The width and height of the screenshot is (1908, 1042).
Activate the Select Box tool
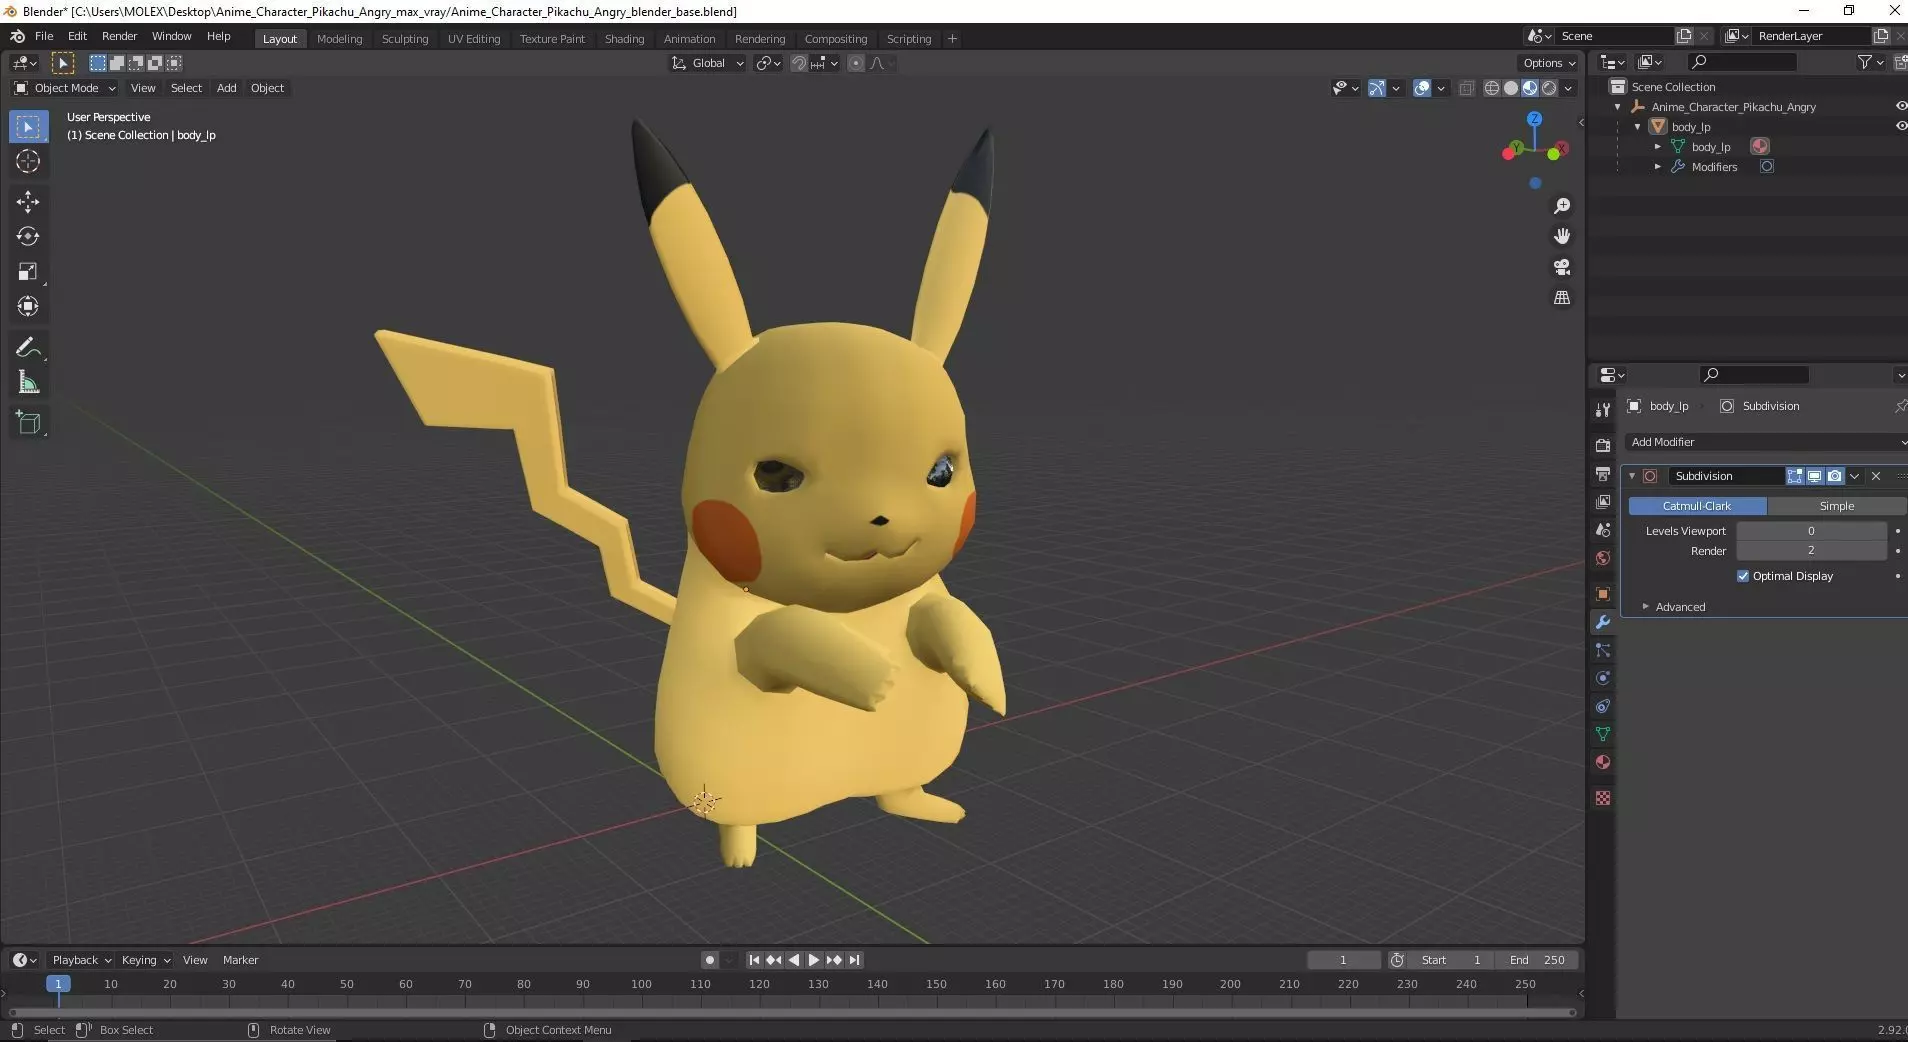pyautogui.click(x=28, y=127)
